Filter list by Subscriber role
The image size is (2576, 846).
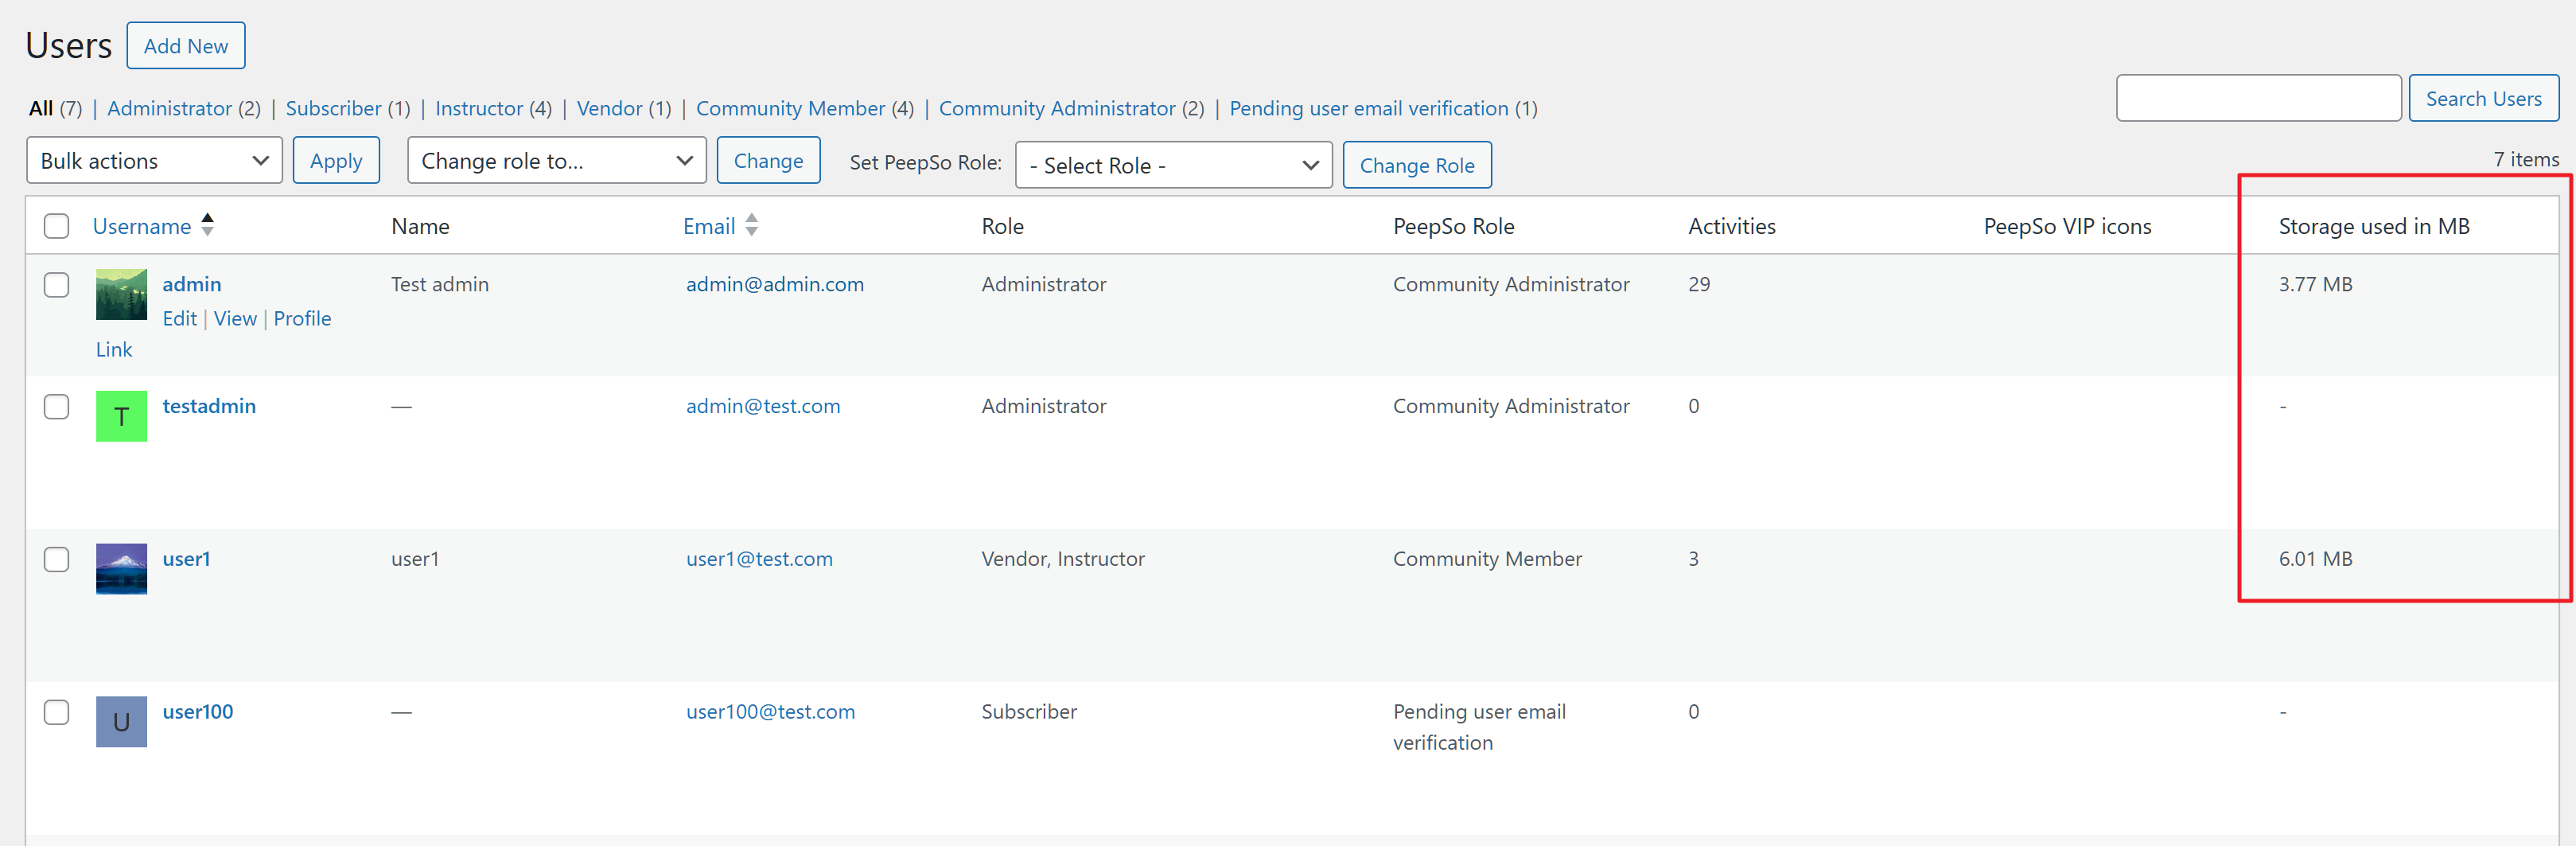333,108
